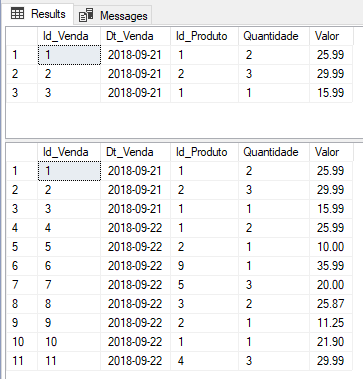Viewport: 363px width, 379px height.
Task: Click the cell with value 35.99
Action: tap(331, 266)
